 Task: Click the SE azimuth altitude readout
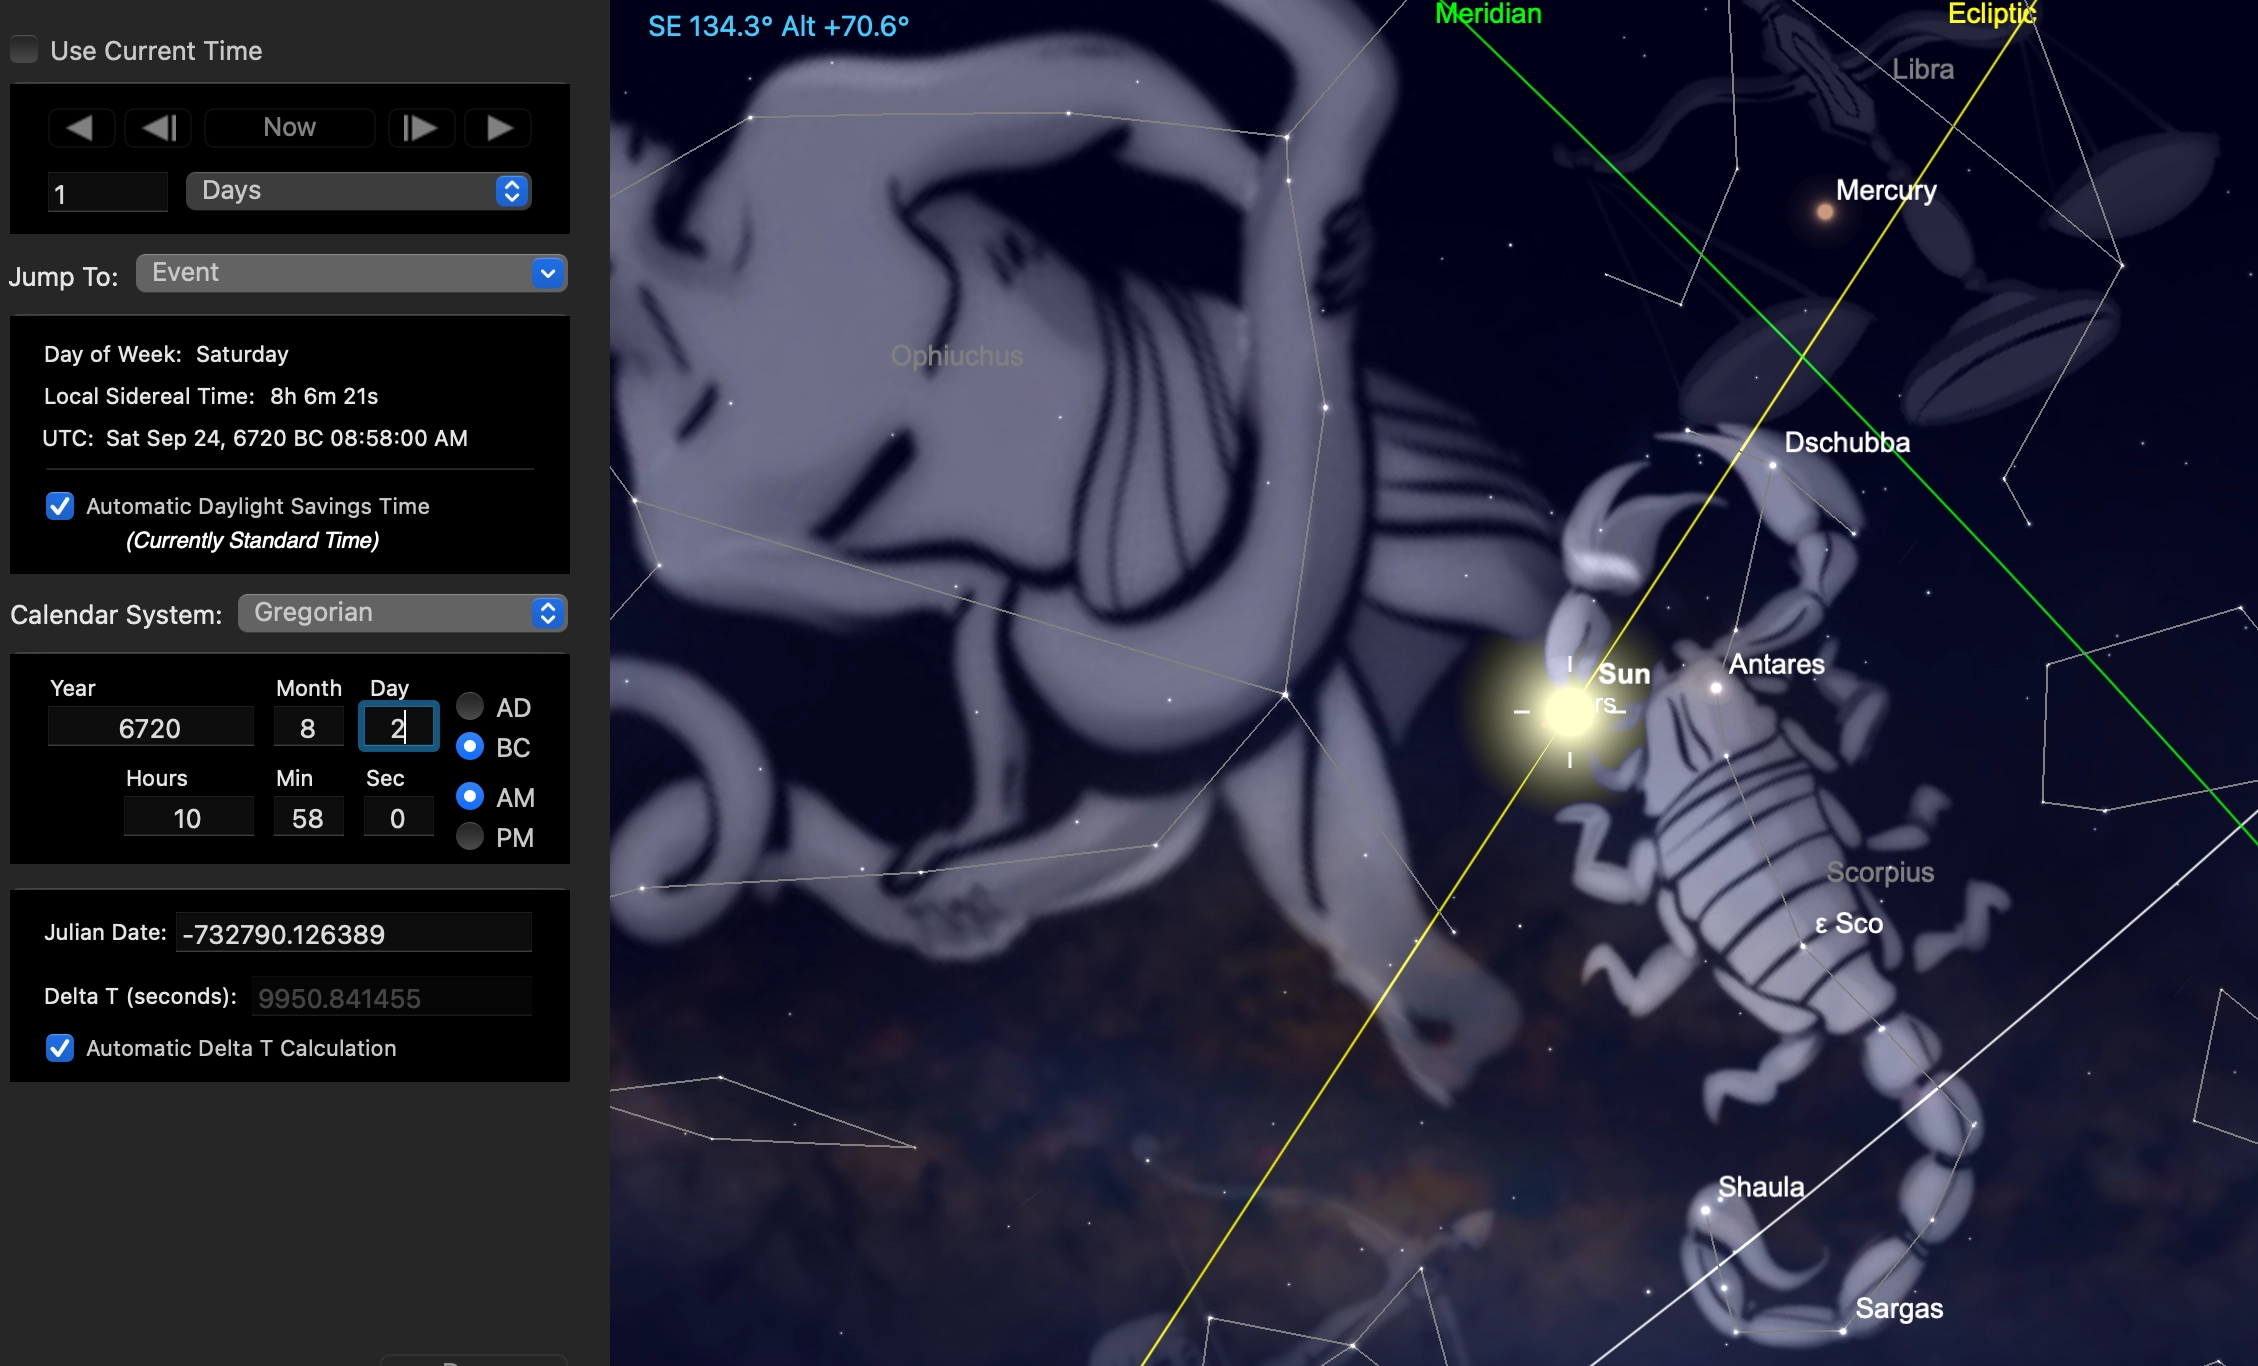pyautogui.click(x=778, y=26)
